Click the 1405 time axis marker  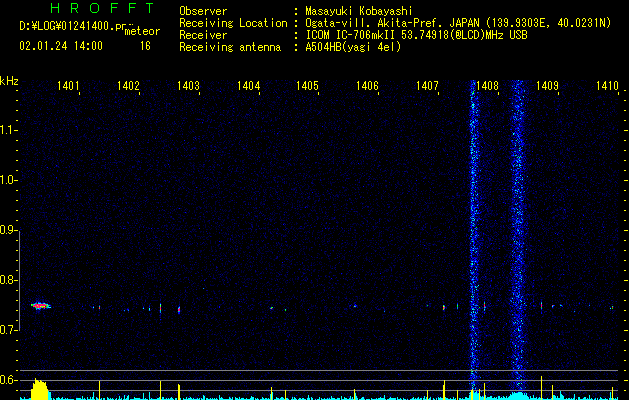click(x=307, y=85)
